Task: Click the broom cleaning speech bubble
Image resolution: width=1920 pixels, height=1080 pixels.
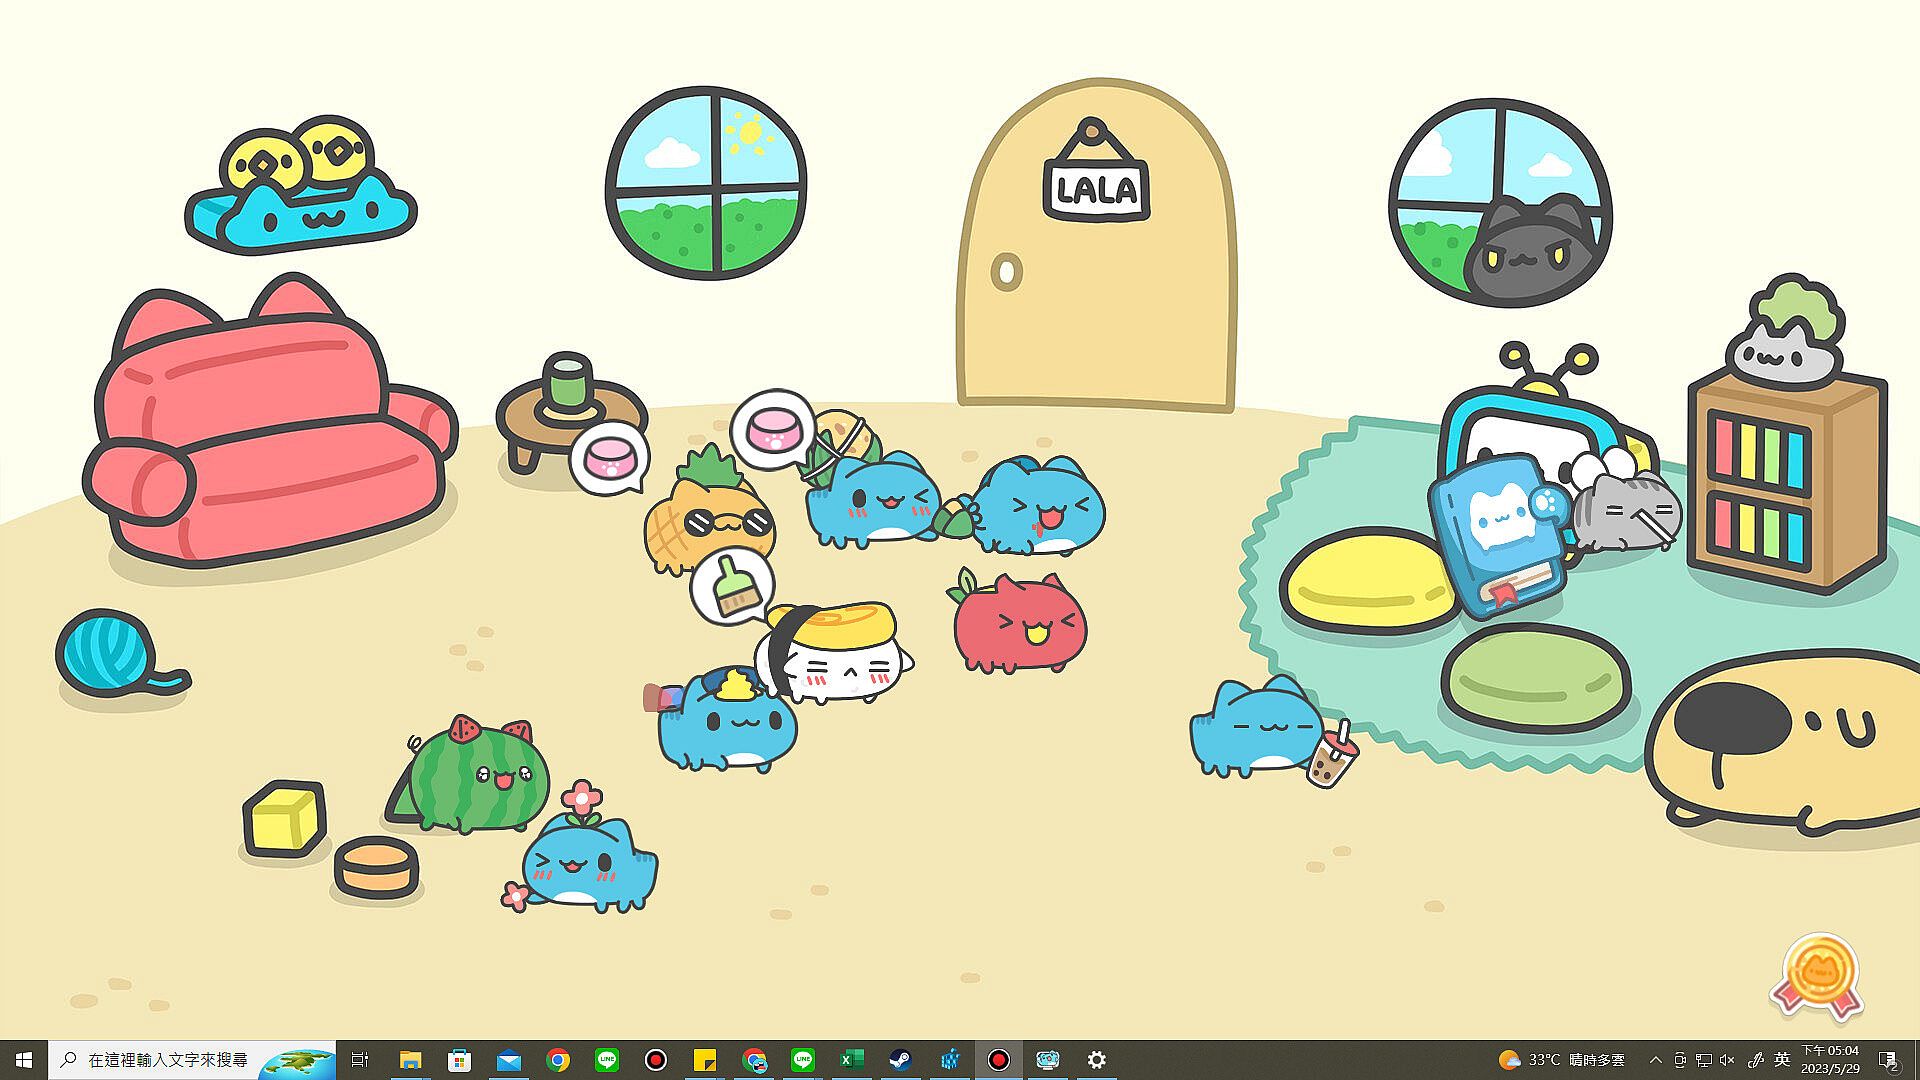Action: point(732,587)
